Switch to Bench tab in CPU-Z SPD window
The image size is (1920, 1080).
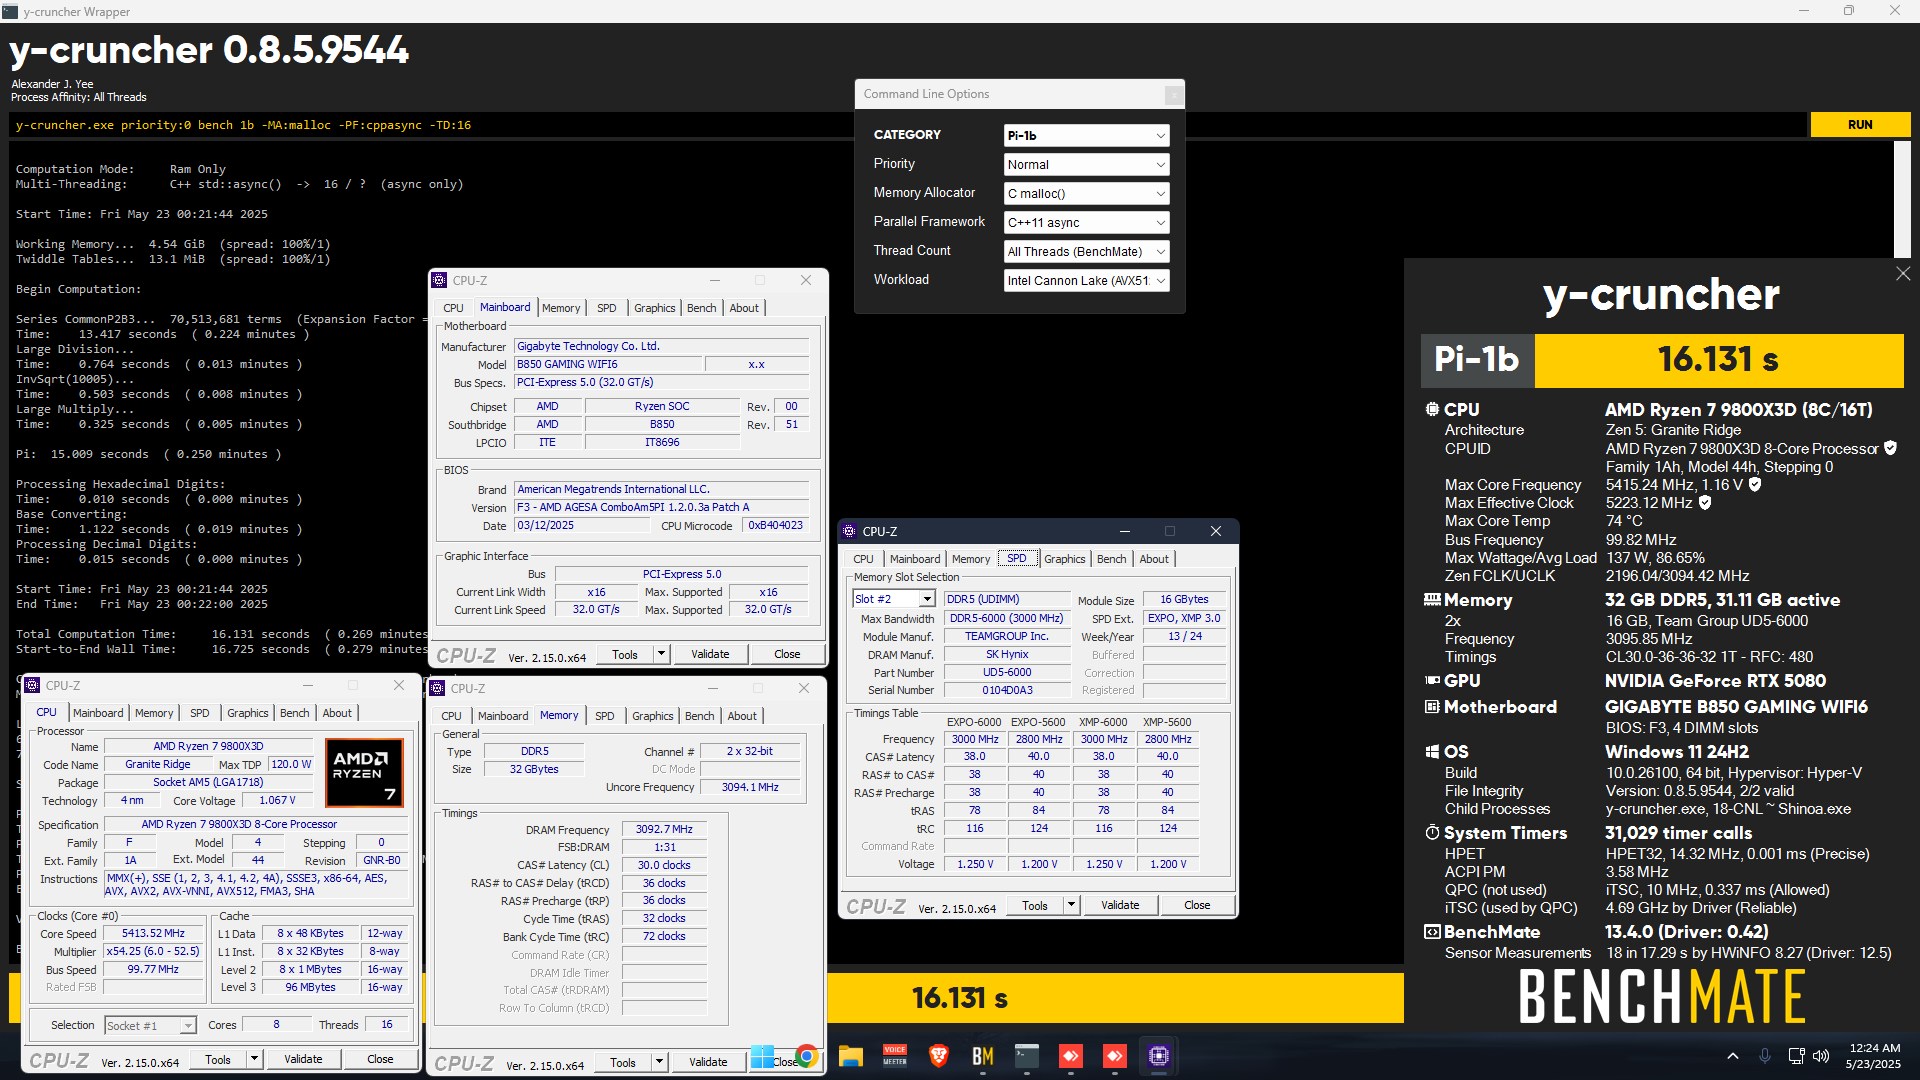coord(1111,559)
